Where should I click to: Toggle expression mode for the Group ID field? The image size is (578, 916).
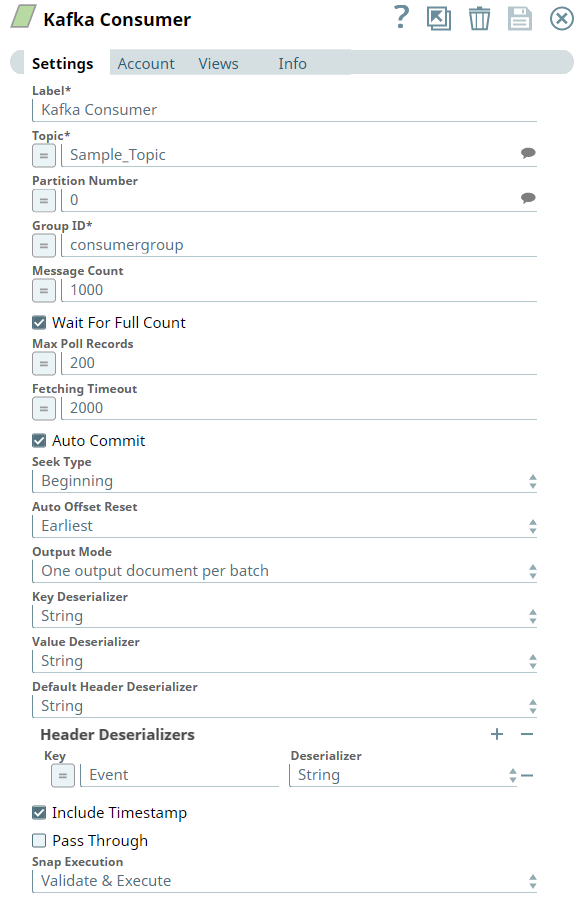pos(42,245)
